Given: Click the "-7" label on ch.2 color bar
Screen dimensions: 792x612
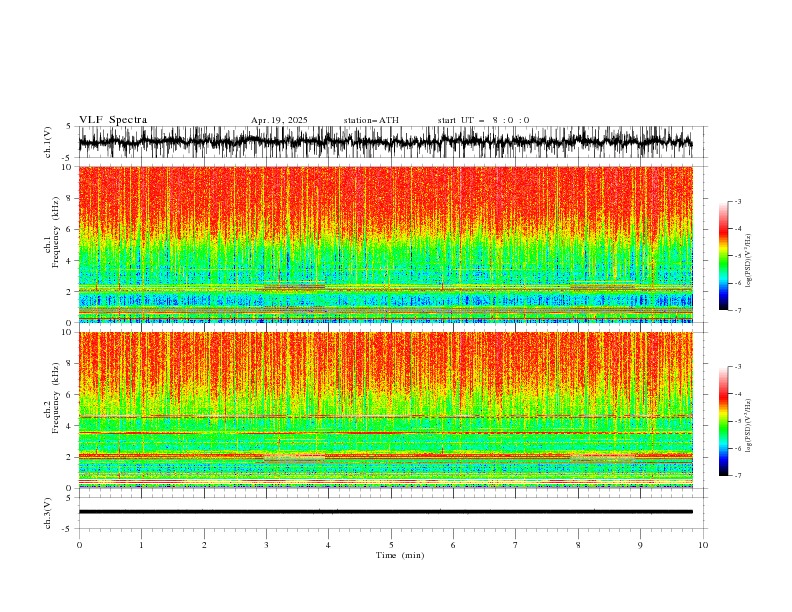Looking at the screenshot, I should 737,476.
